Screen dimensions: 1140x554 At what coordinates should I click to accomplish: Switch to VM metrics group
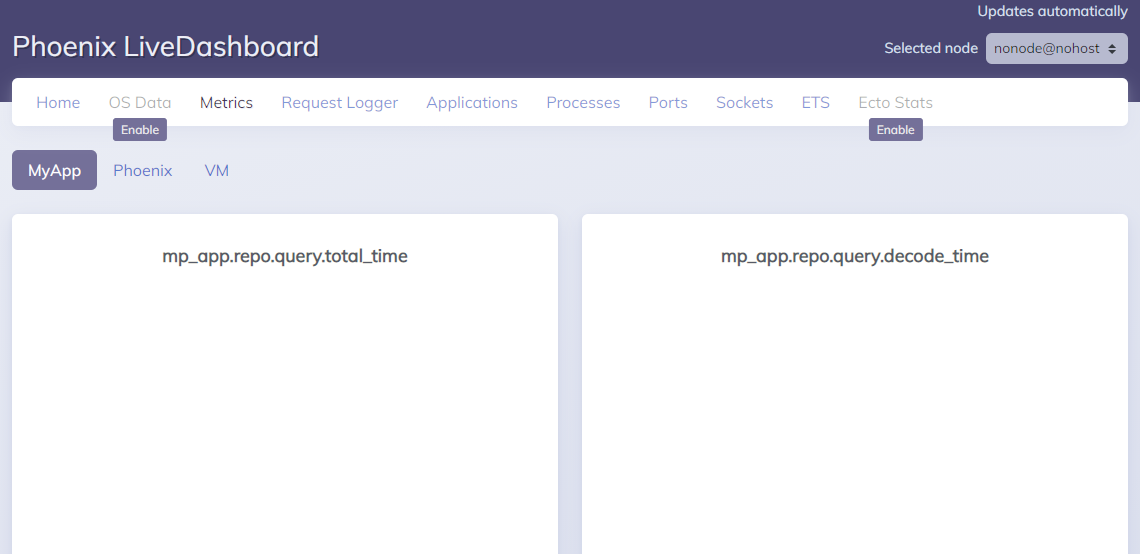[217, 170]
